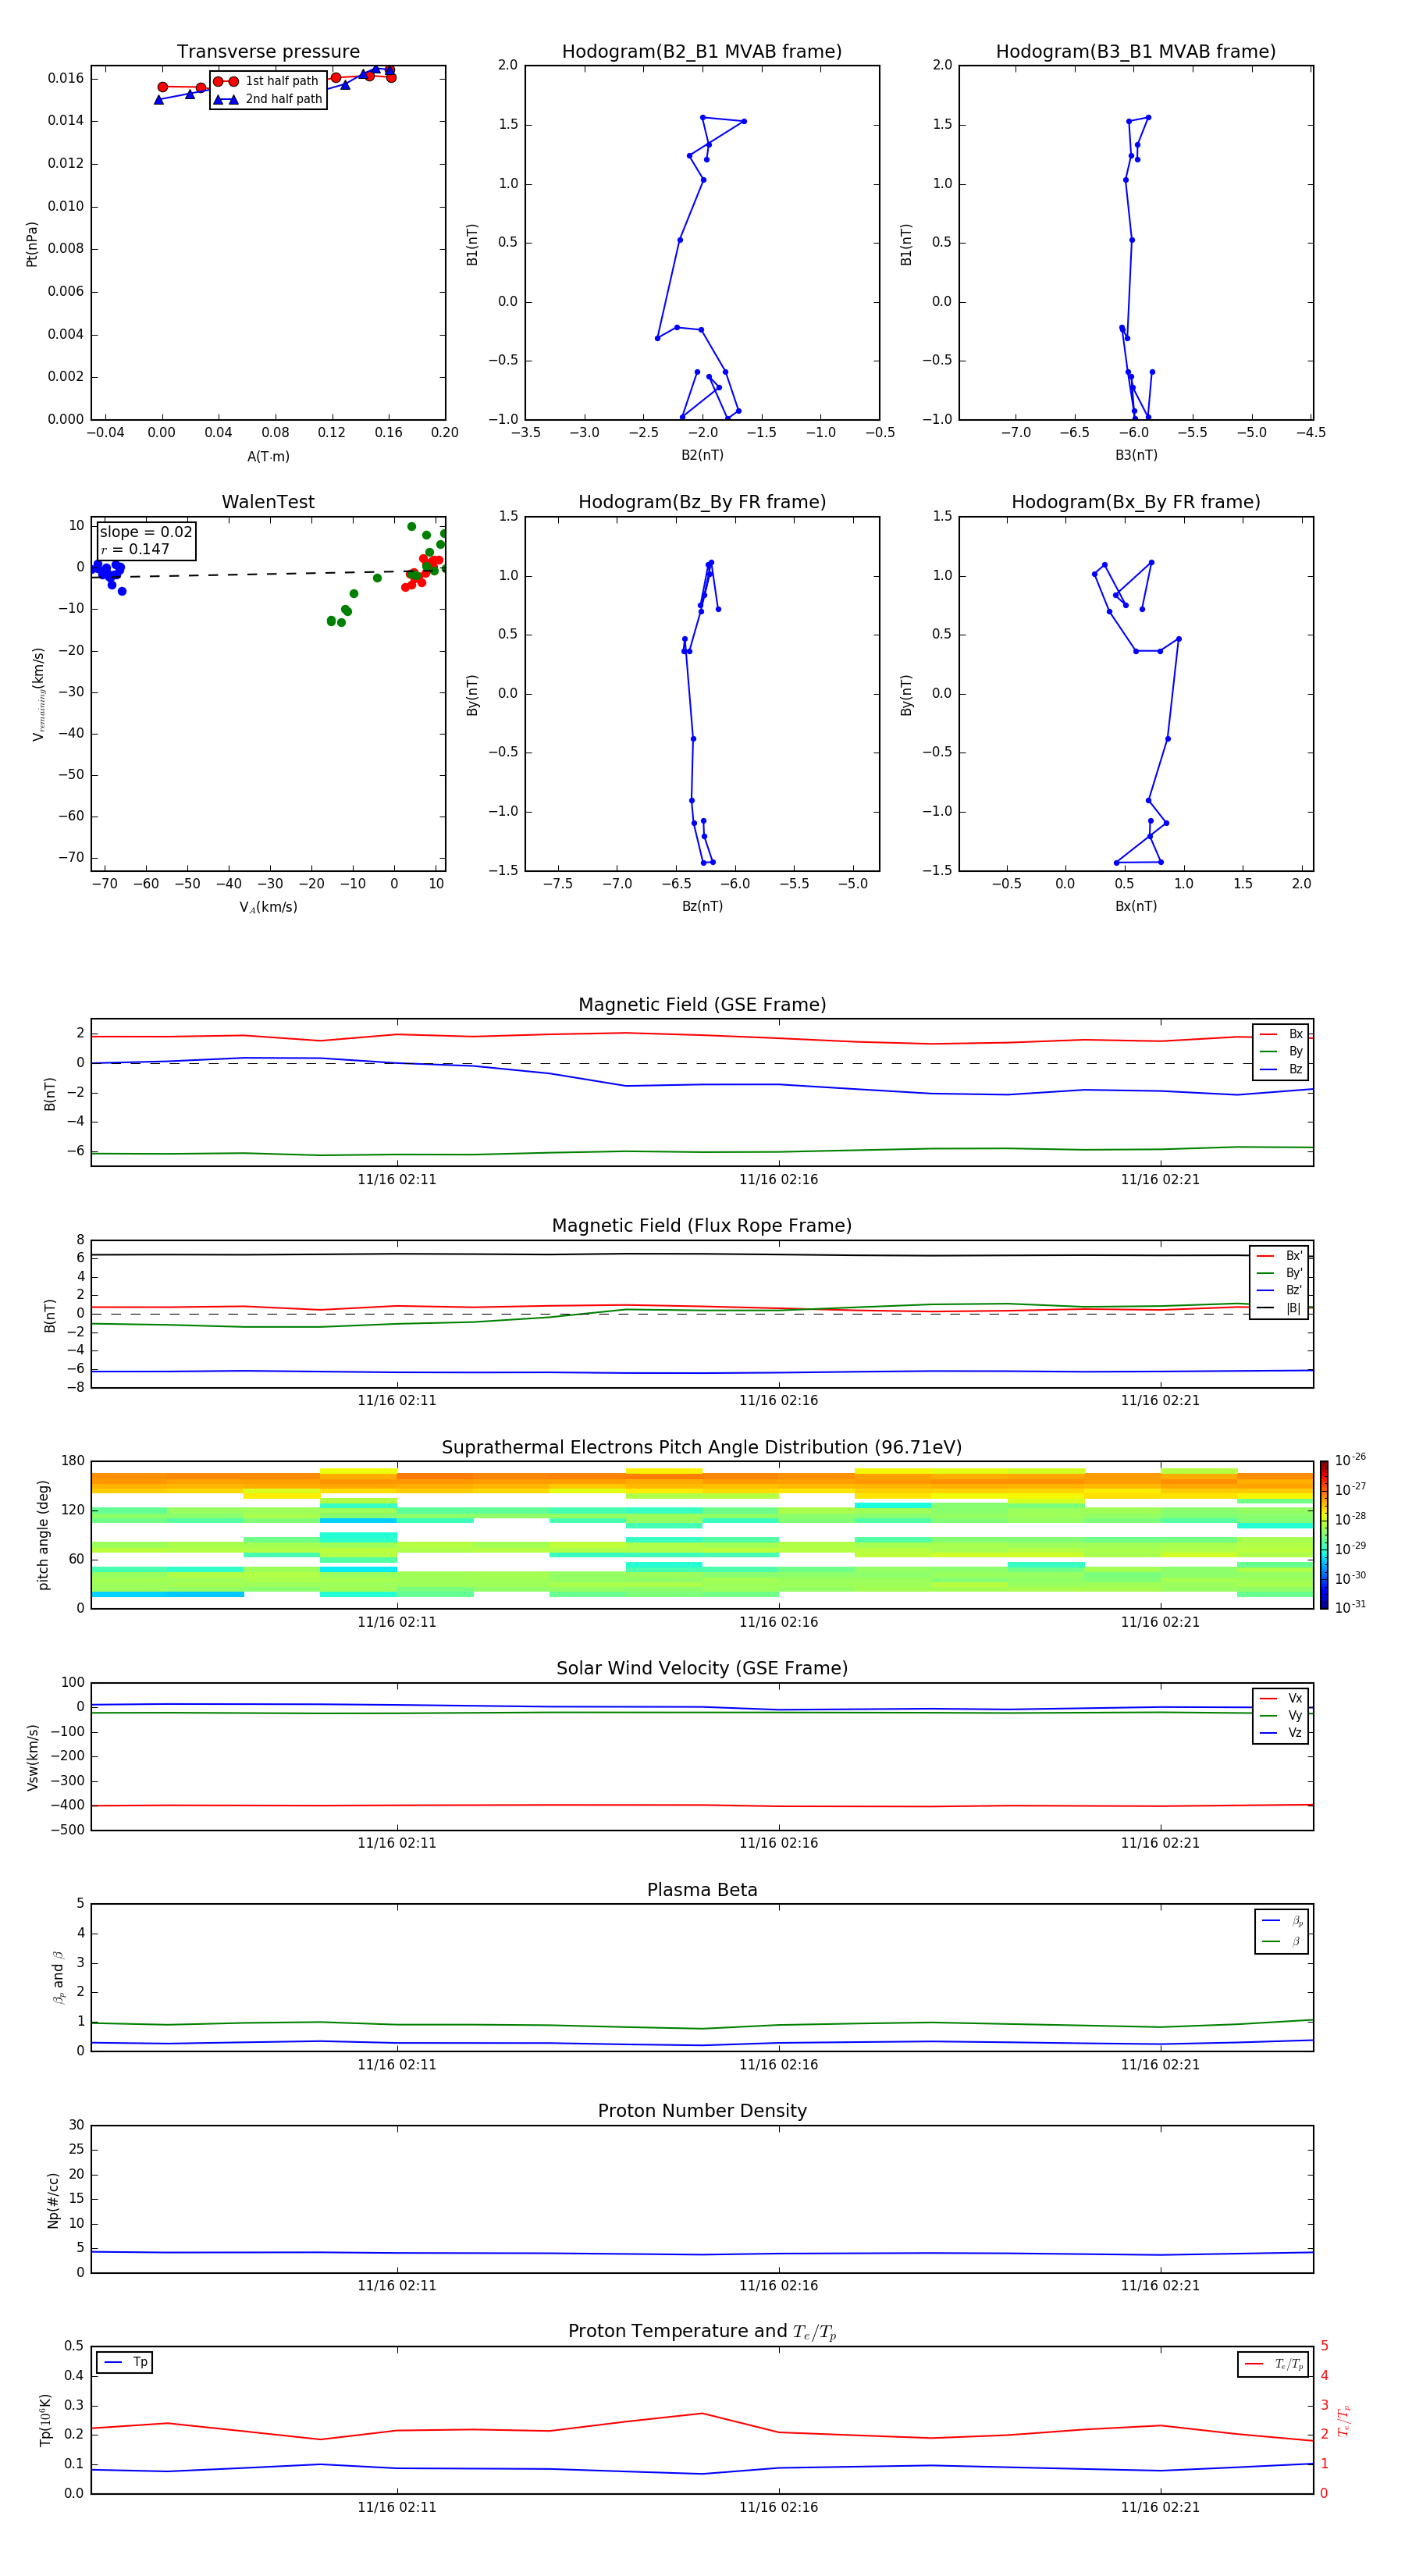Click the 'B3(nT)' x-axis label
The width and height of the screenshot is (1405, 2576).
(x=1136, y=455)
